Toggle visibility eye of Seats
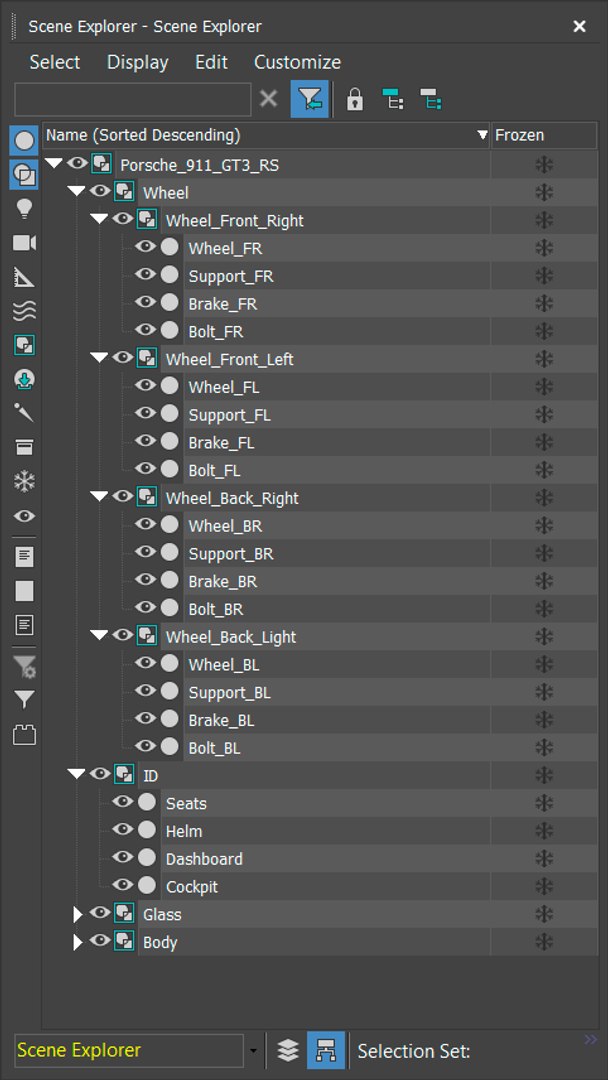 coord(123,802)
